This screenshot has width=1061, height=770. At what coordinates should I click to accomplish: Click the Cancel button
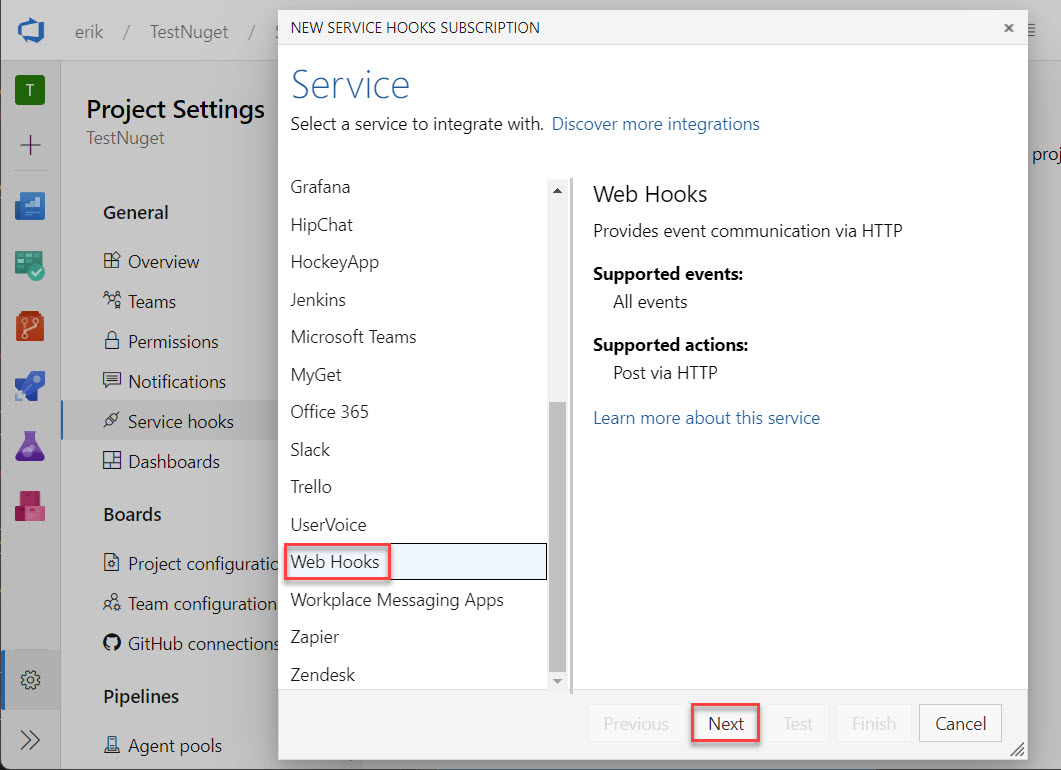[960, 724]
